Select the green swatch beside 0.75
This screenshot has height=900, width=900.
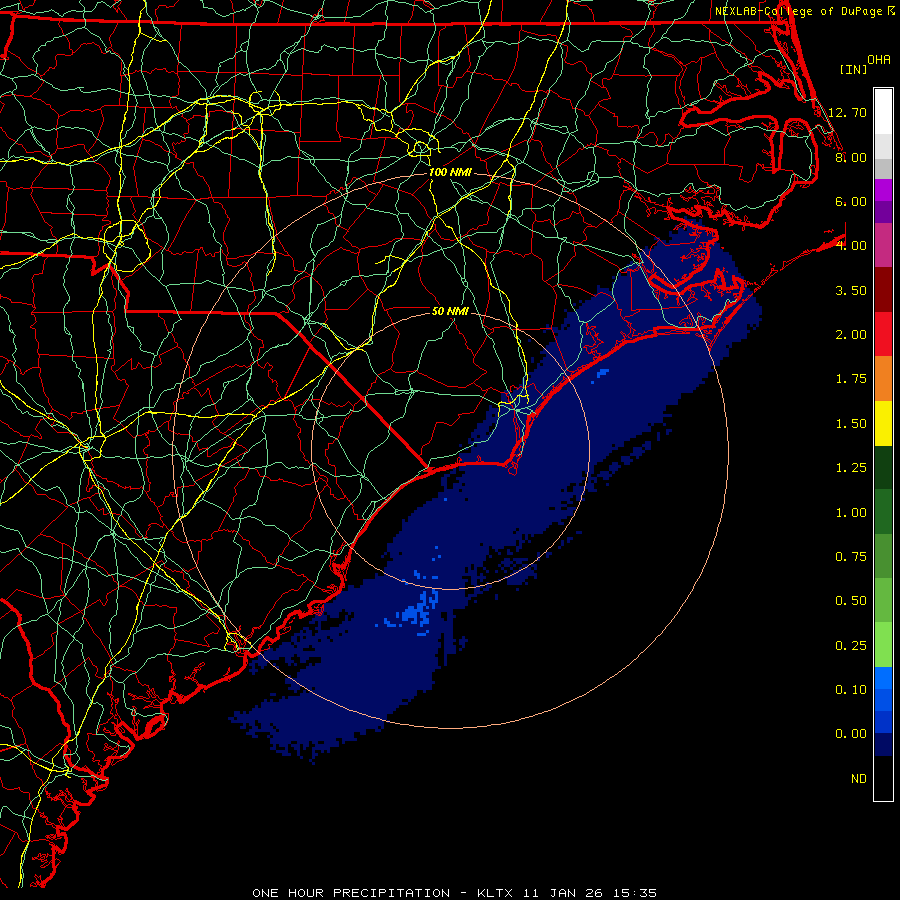(883, 556)
